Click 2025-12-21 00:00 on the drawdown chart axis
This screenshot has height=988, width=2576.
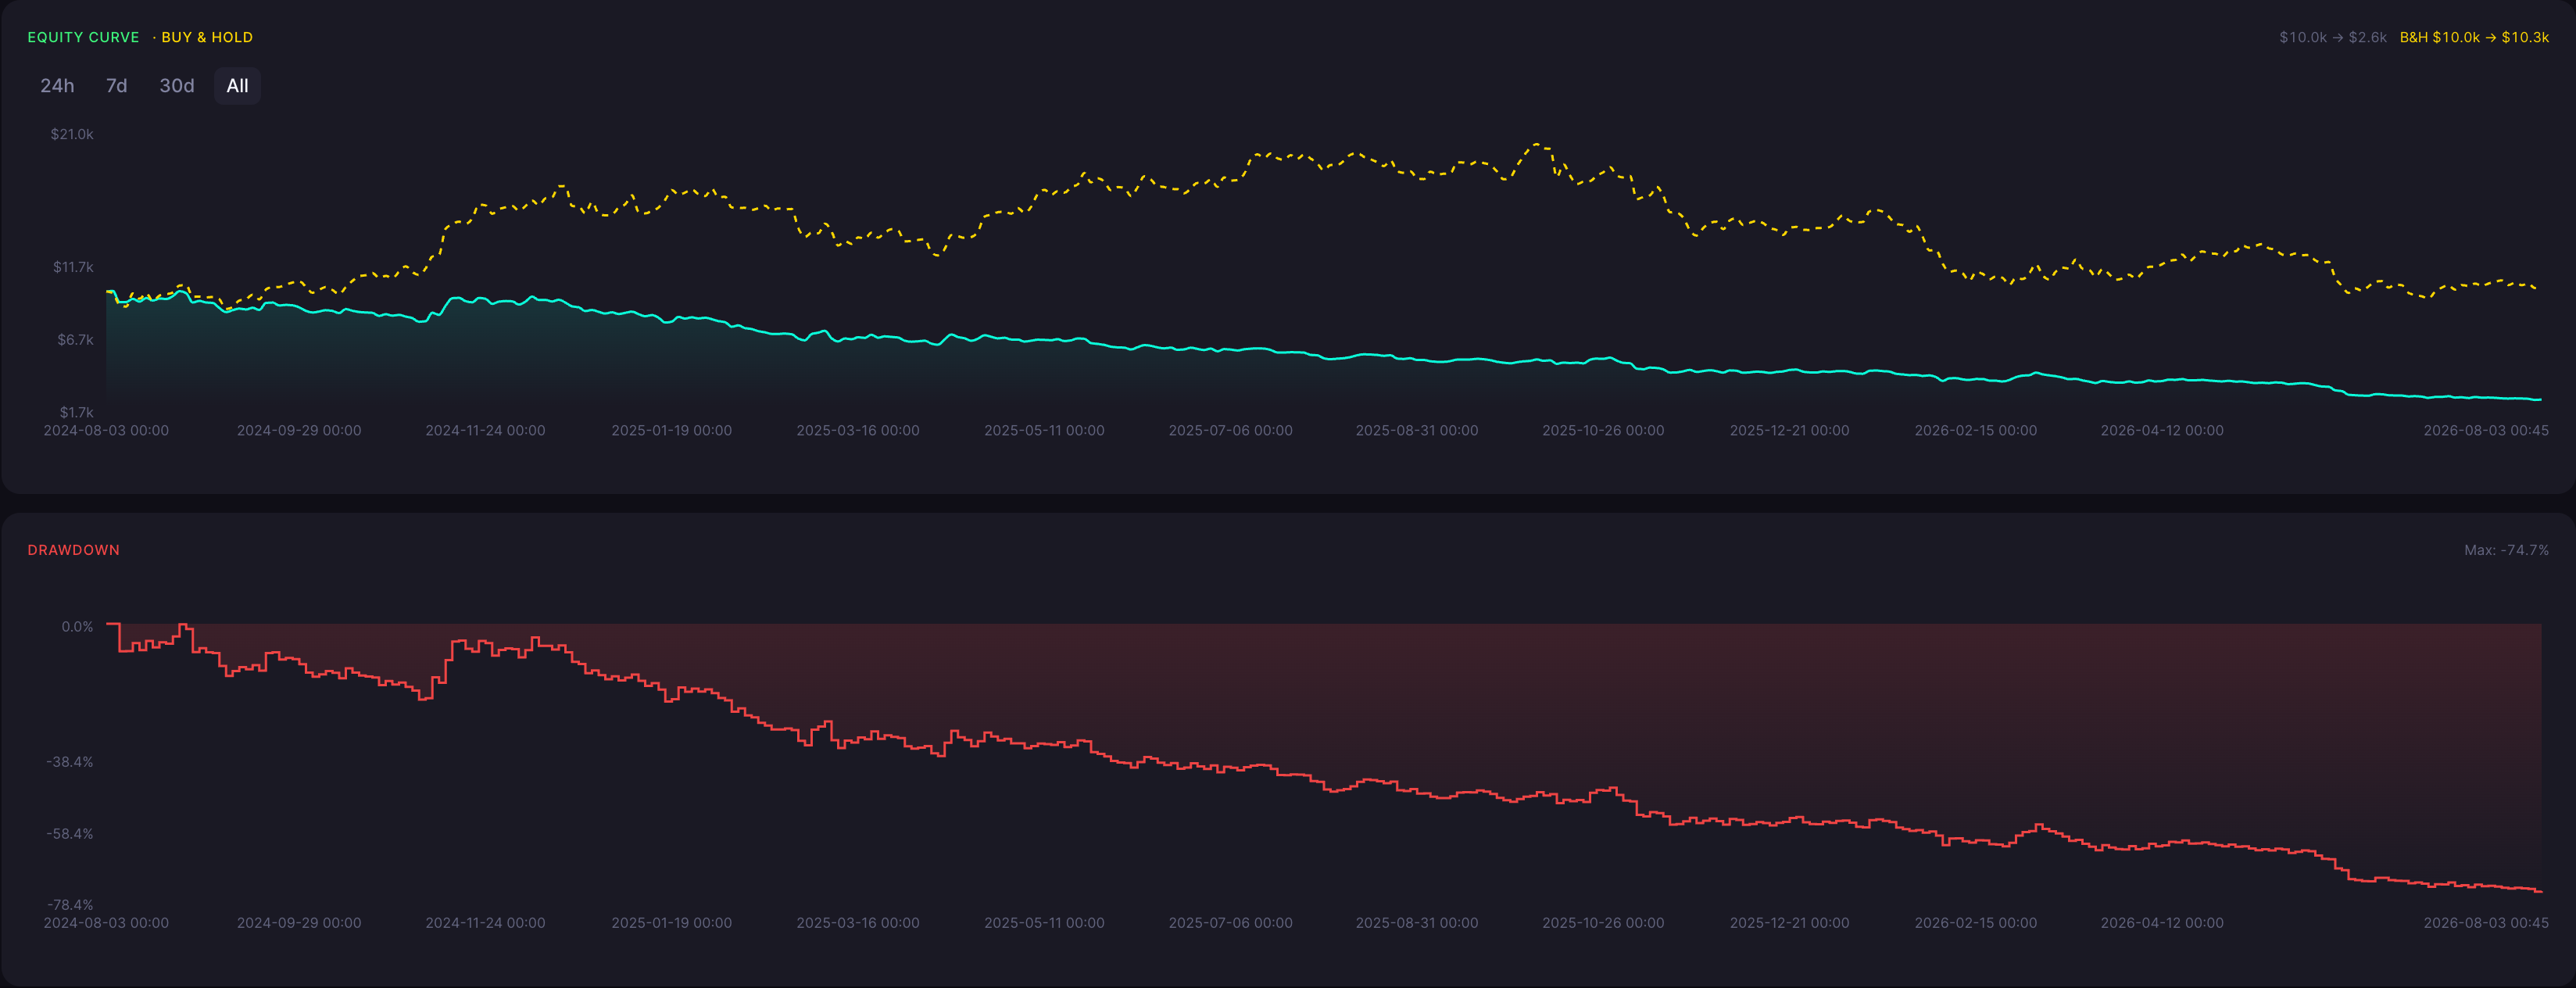click(1790, 923)
